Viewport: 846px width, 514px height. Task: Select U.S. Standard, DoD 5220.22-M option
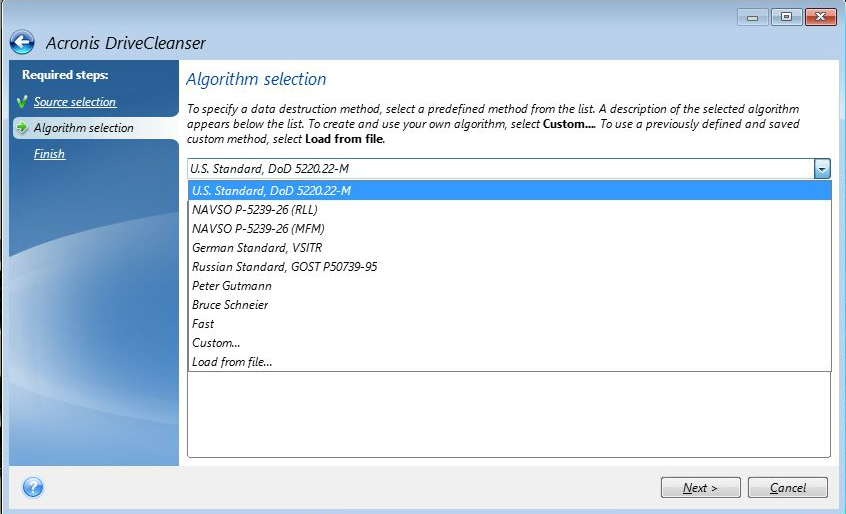(510, 190)
